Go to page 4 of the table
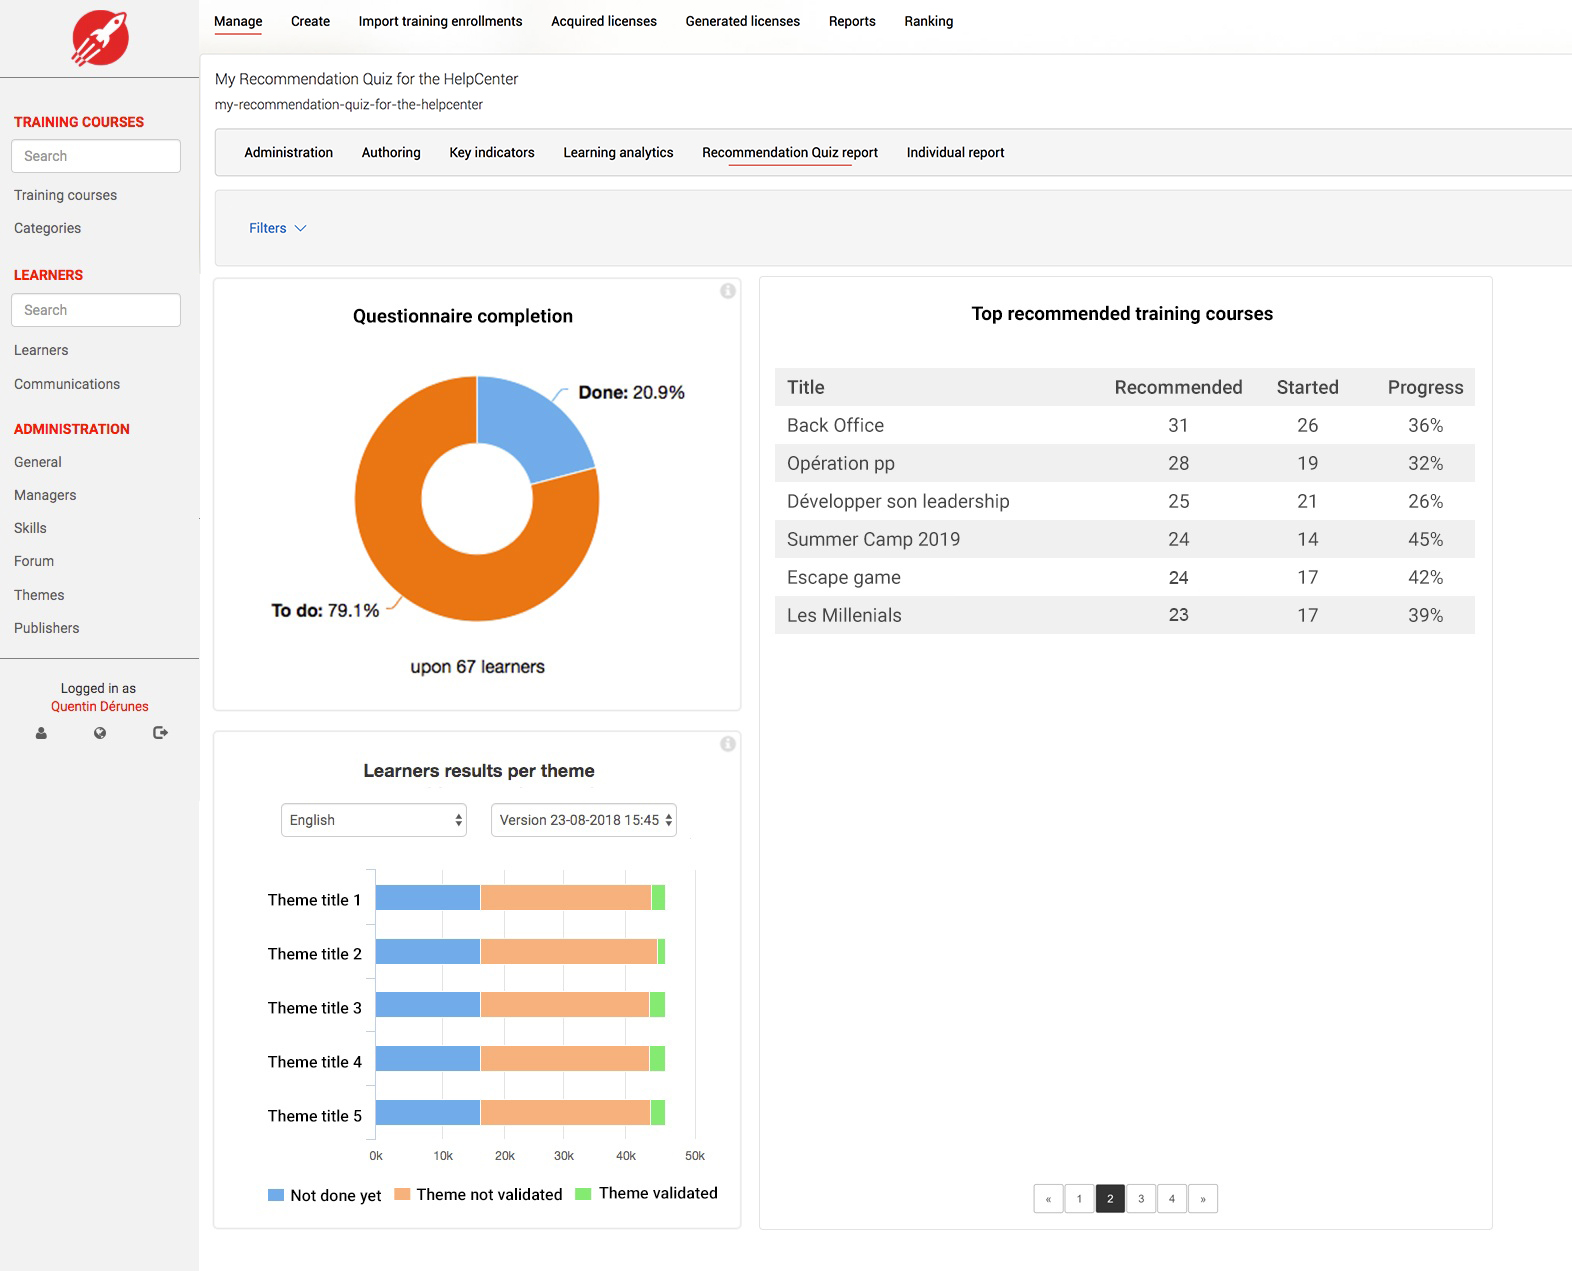This screenshot has width=1572, height=1271. click(x=1172, y=1199)
